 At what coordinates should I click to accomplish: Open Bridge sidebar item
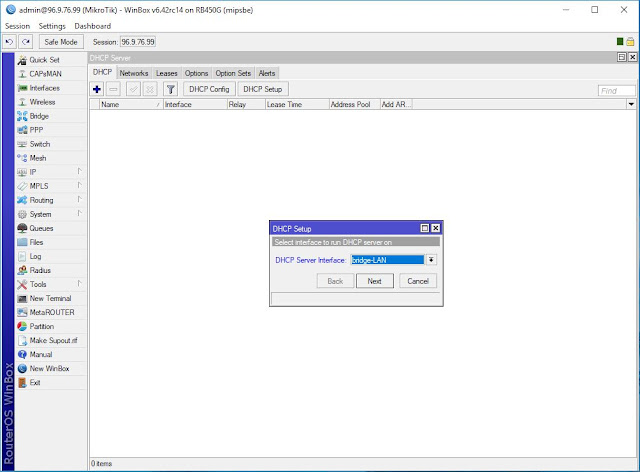point(51,116)
